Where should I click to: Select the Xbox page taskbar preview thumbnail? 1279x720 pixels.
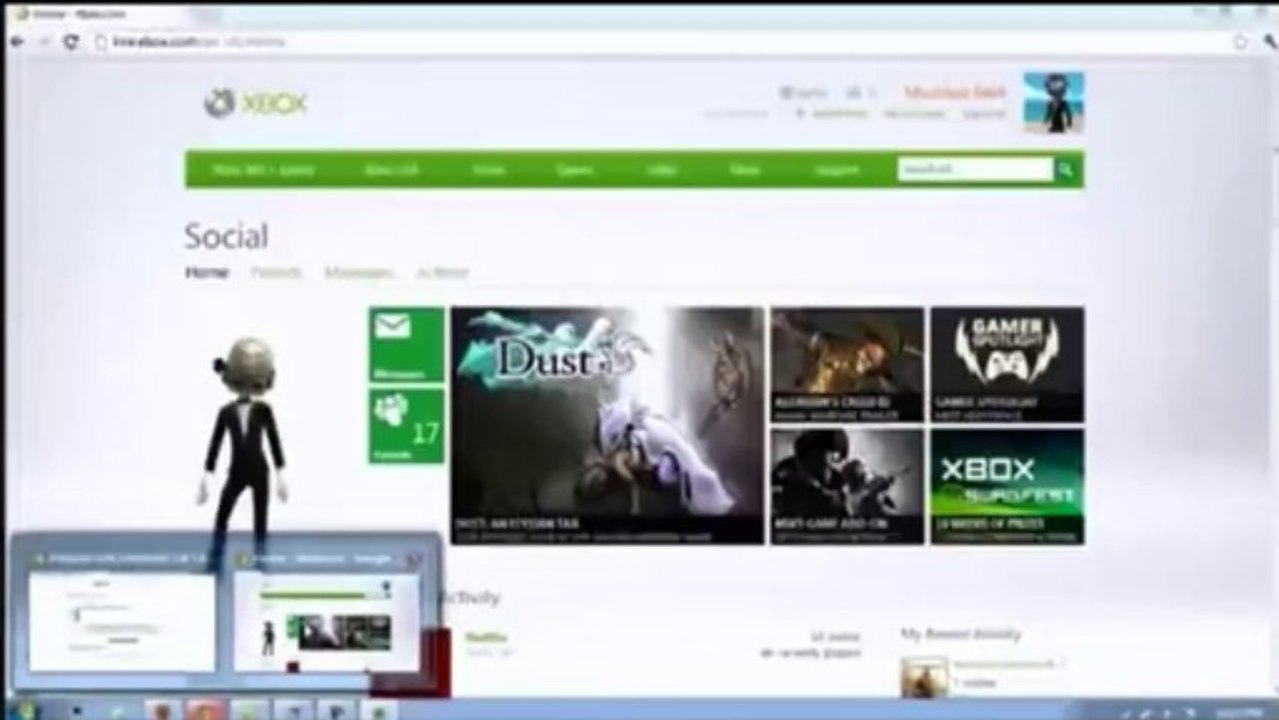point(327,622)
